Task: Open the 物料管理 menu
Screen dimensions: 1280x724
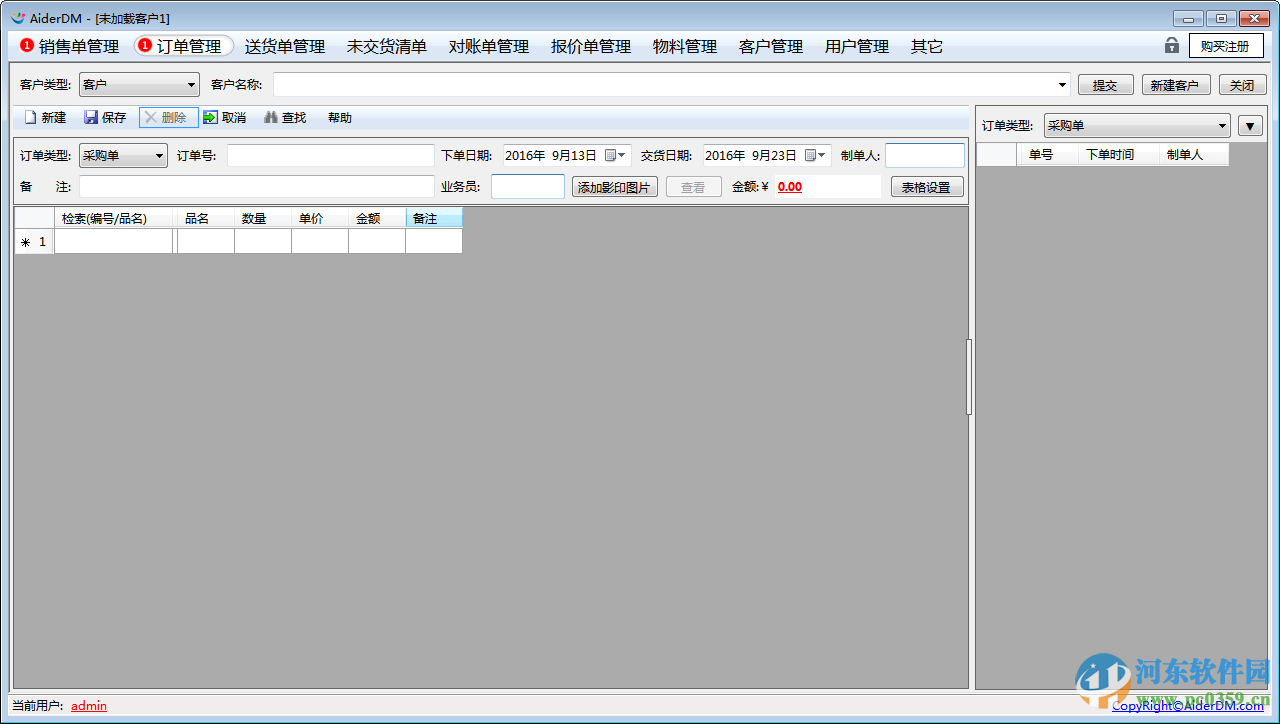Action: 684,46
